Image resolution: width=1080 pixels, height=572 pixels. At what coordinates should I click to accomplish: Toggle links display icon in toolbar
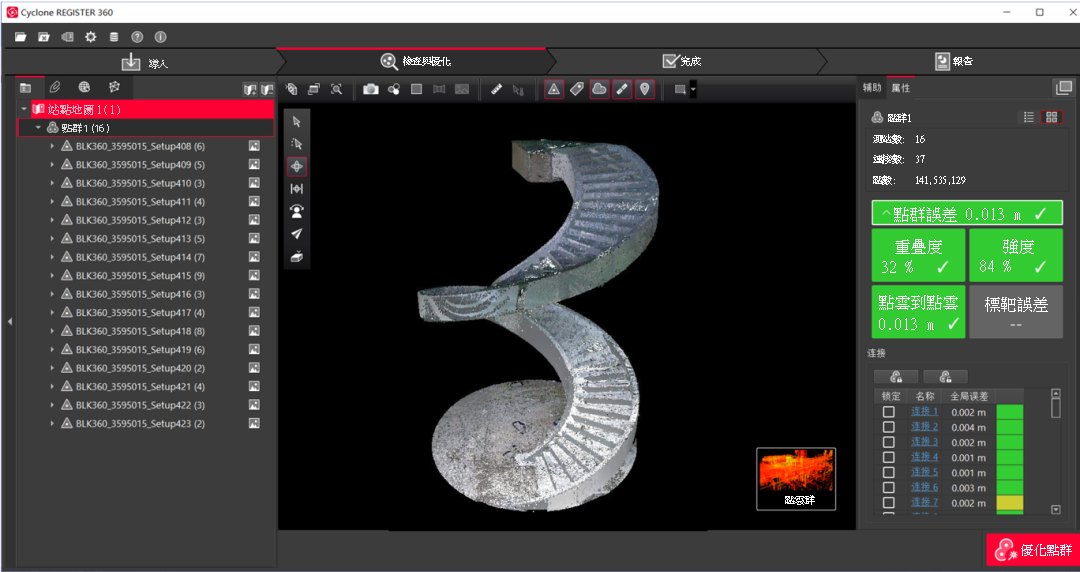tap(622, 89)
